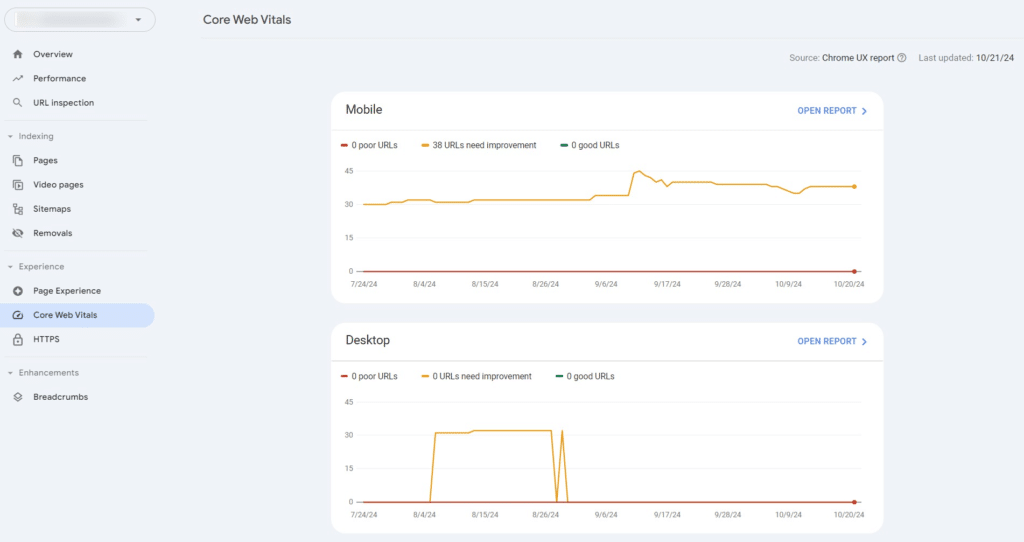Toggle Desktop 0 URLs need improvement legend
1024x542 pixels.
point(477,376)
